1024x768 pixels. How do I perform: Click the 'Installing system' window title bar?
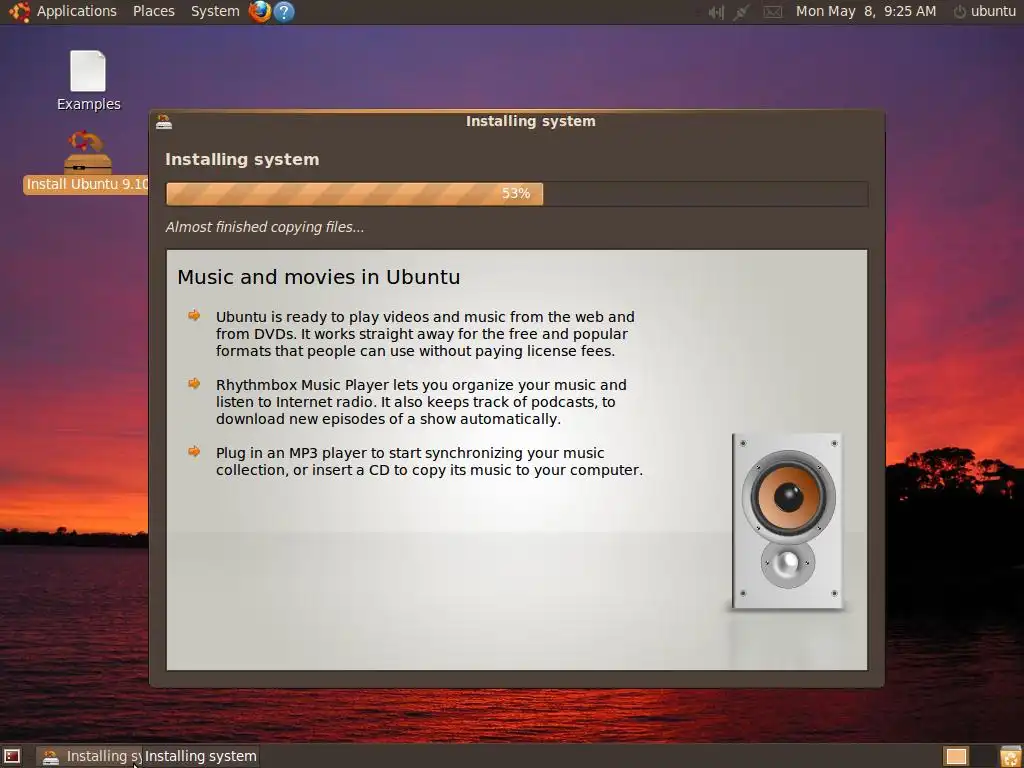(x=517, y=121)
